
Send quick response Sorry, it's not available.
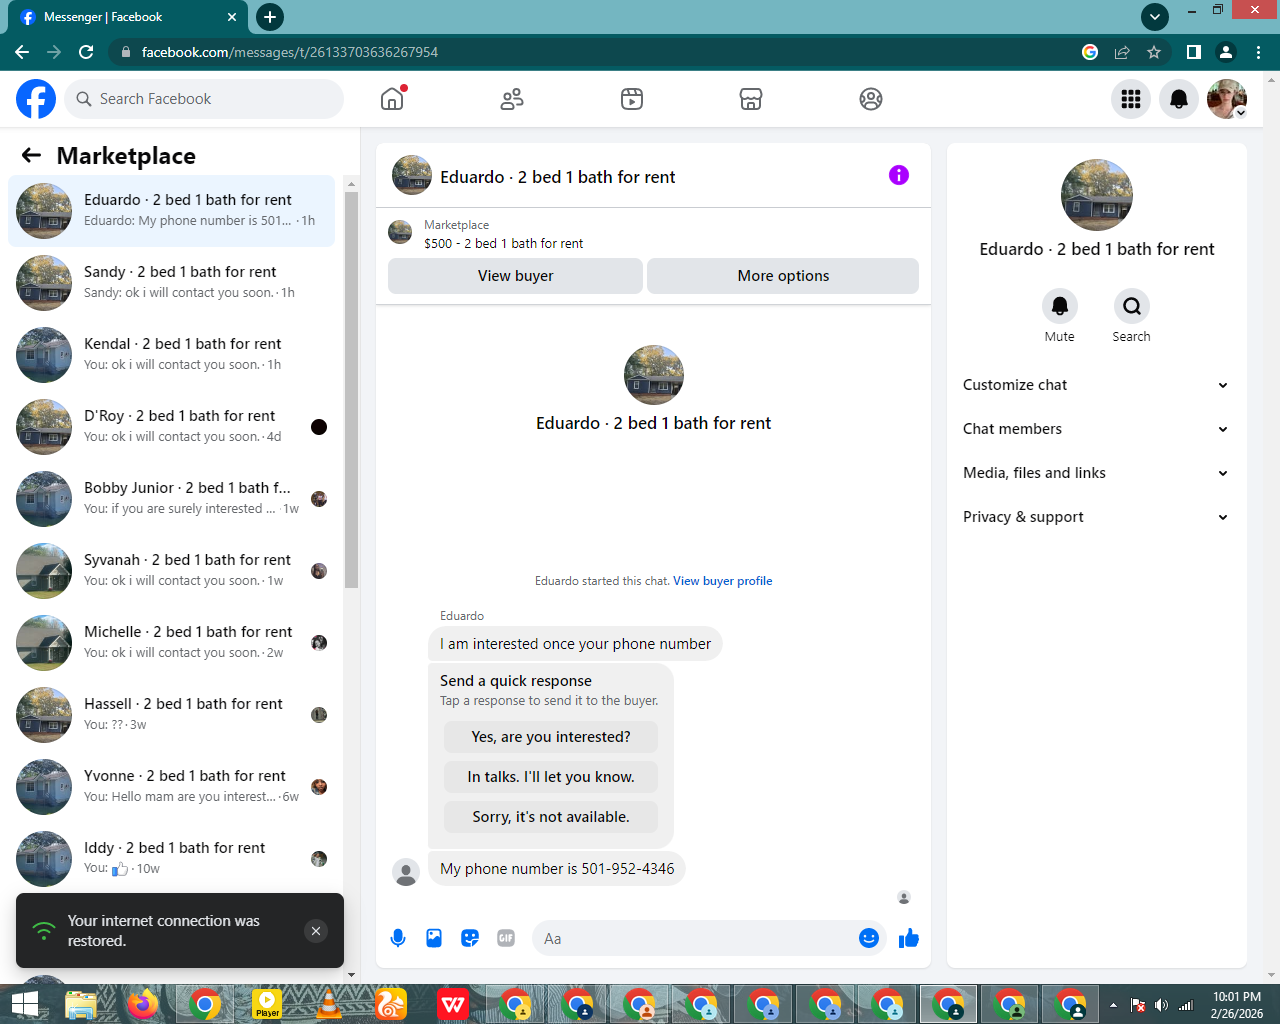click(551, 817)
